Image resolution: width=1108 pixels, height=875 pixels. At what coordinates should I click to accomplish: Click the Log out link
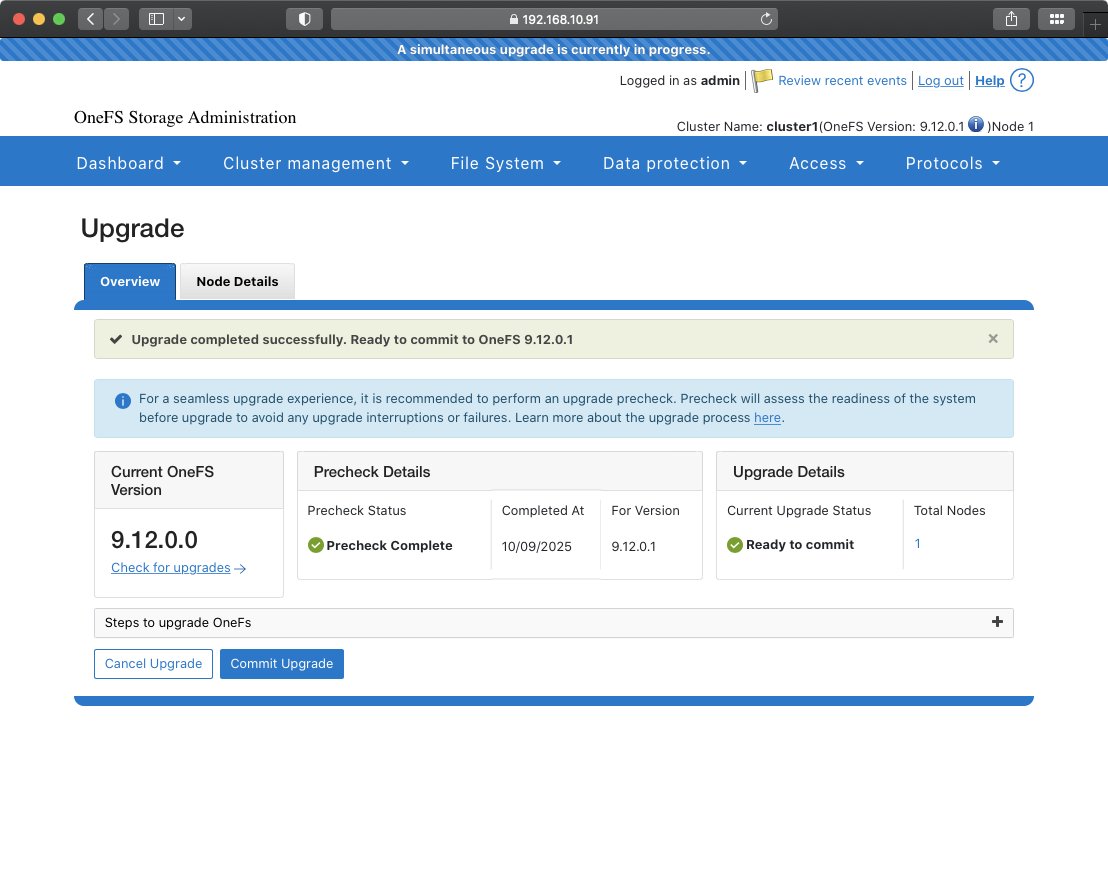tap(940, 80)
